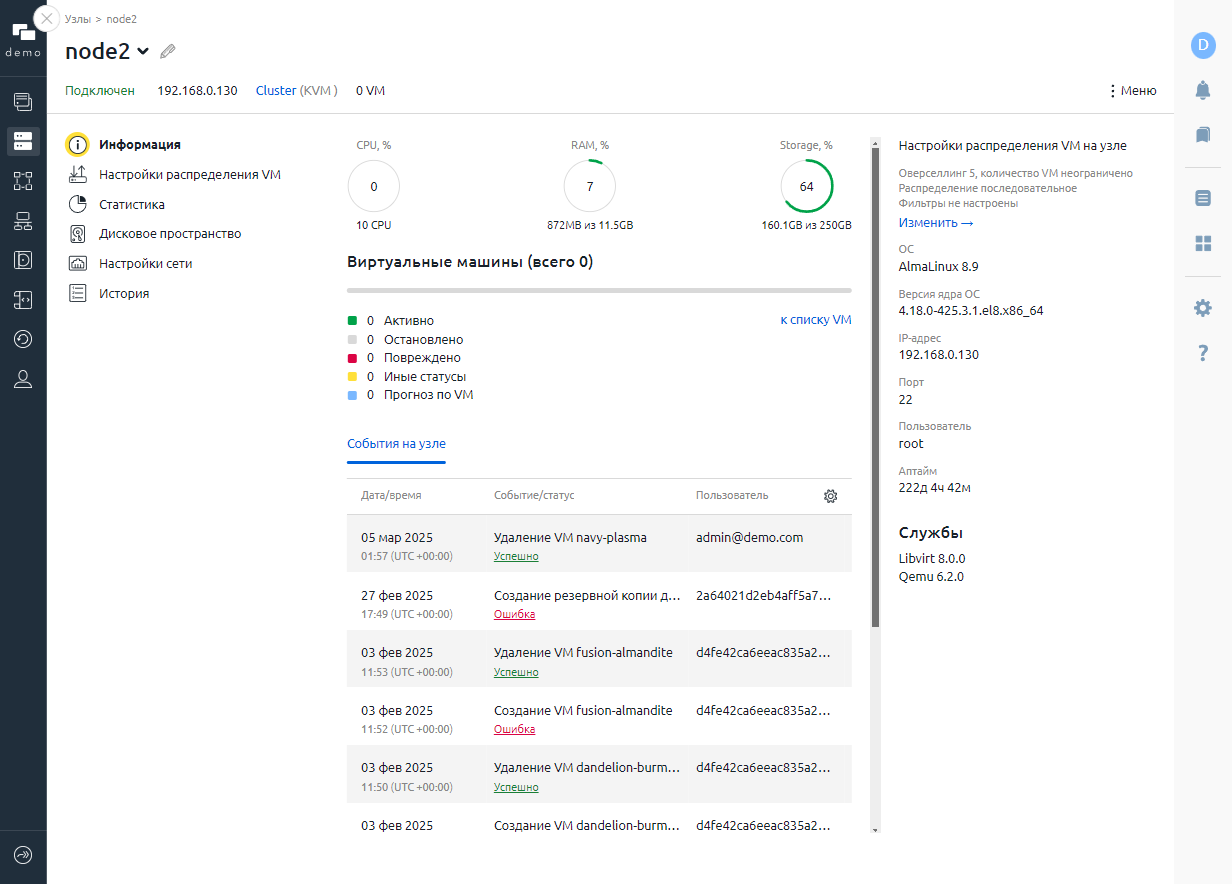The height and width of the screenshot is (884, 1232).
Task: Open Дисковое пространство section
Action: point(169,234)
